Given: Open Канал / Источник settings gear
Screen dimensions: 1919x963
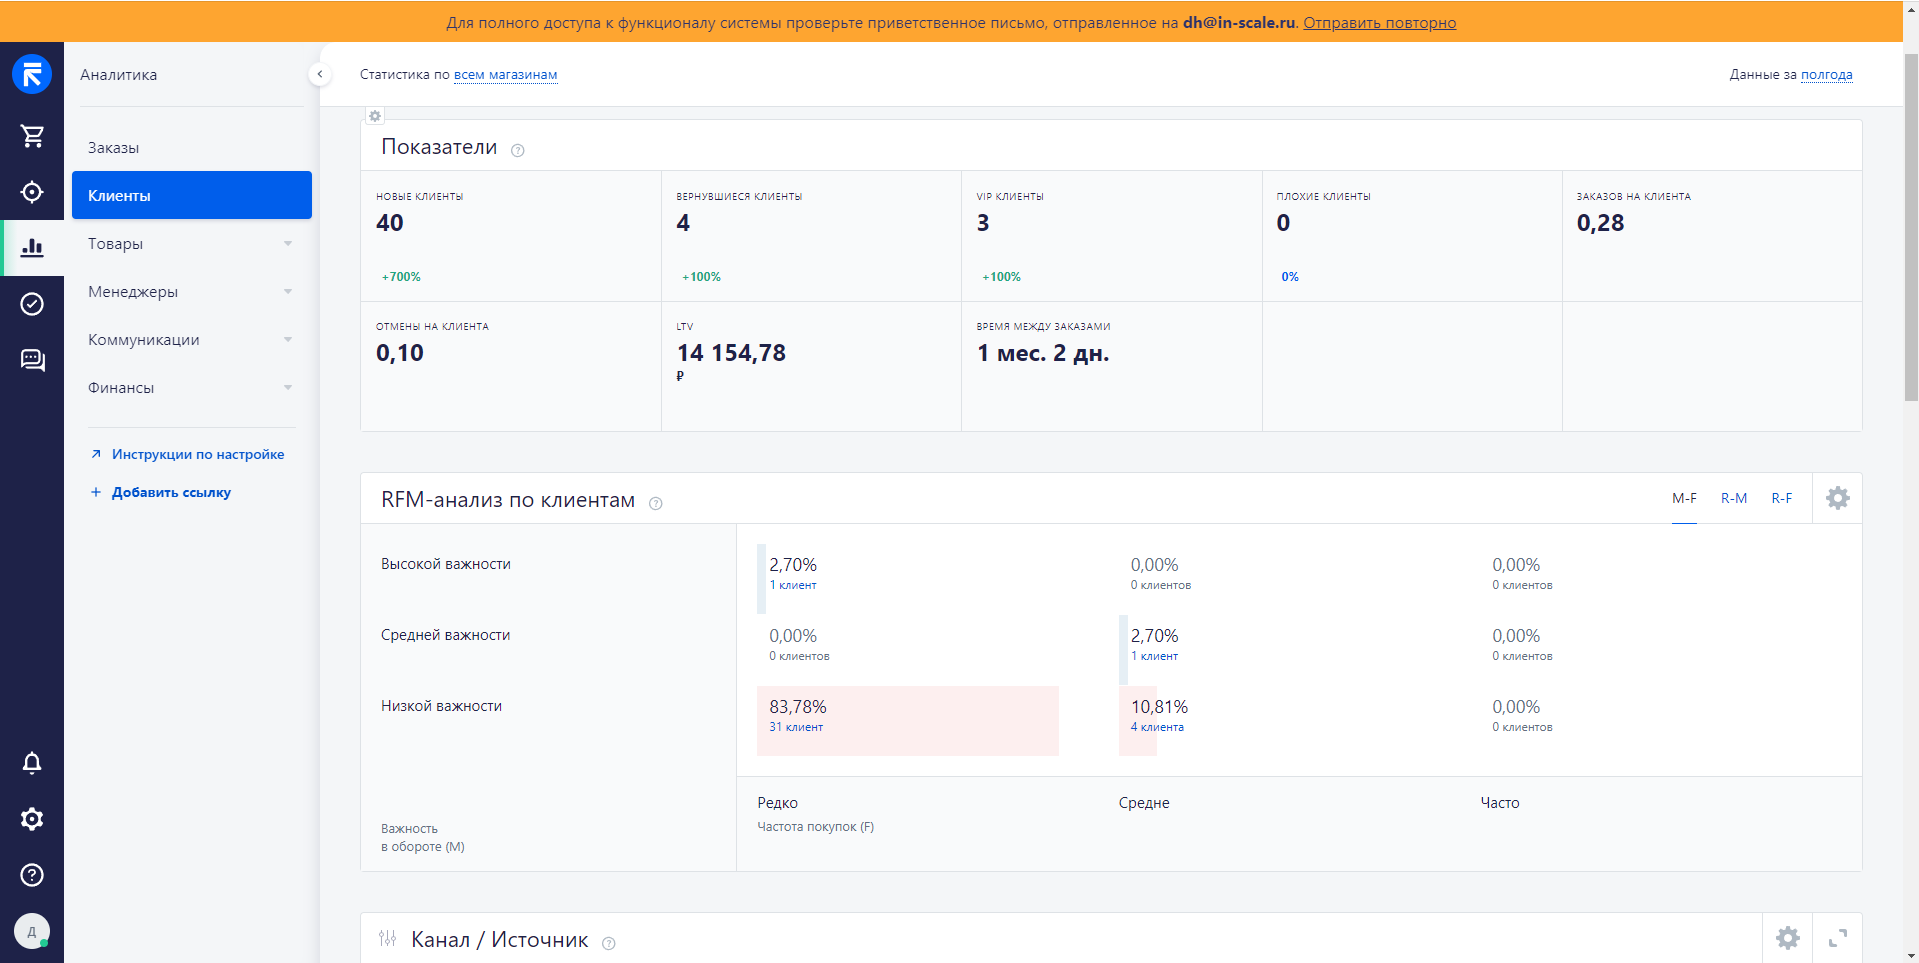Looking at the screenshot, I should [1788, 938].
